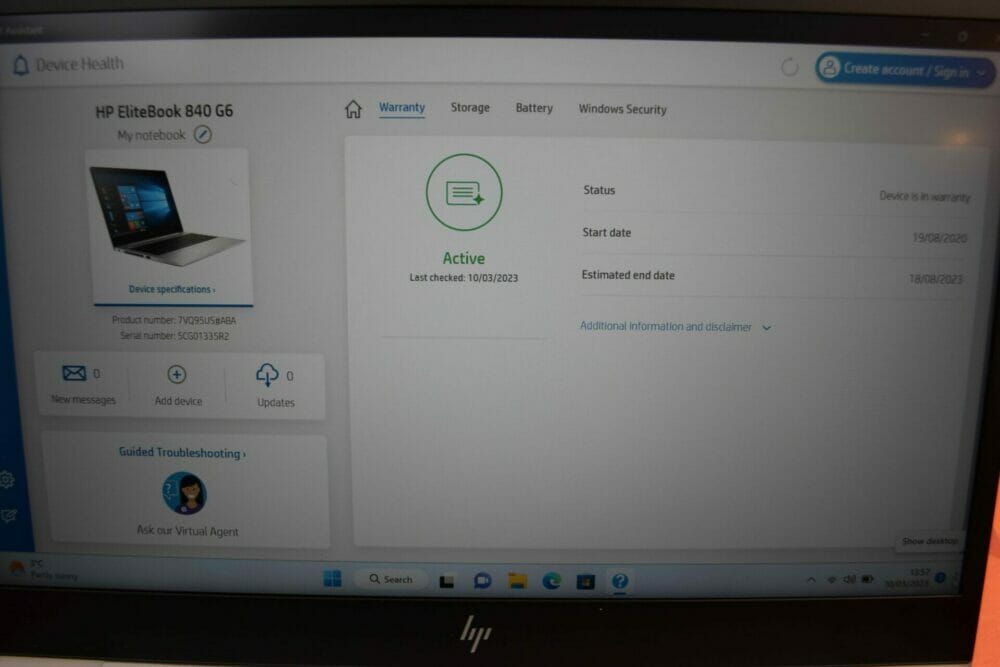1000x667 pixels.
Task: Open the Device specifications link
Action: point(172,290)
